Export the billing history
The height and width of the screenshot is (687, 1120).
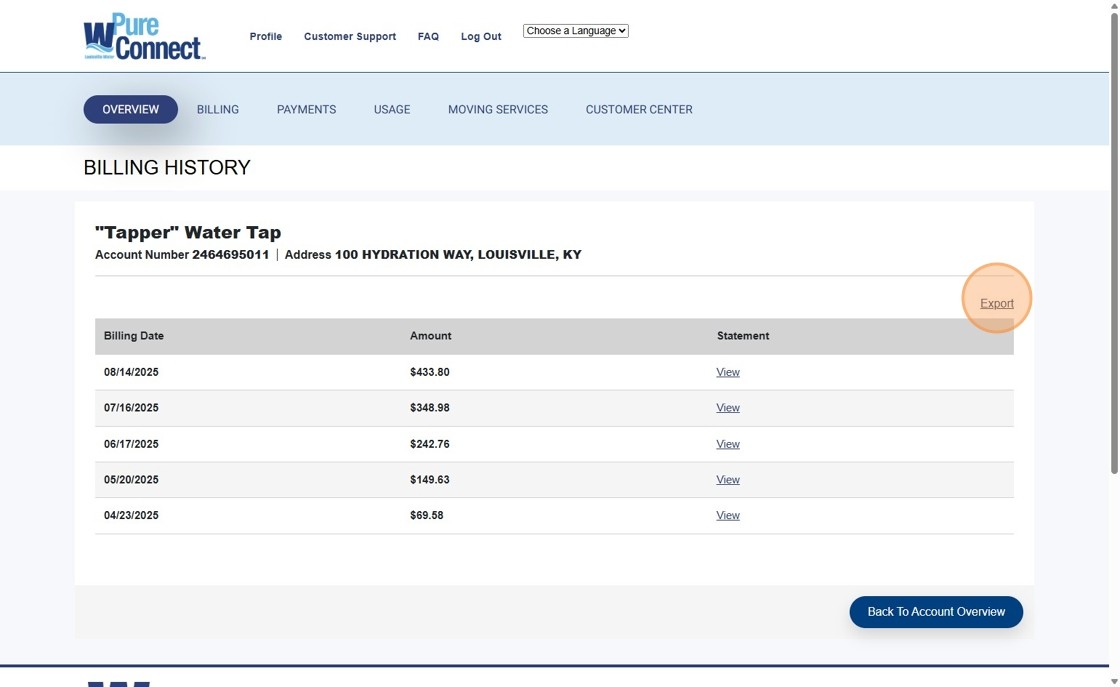pyautogui.click(x=996, y=303)
